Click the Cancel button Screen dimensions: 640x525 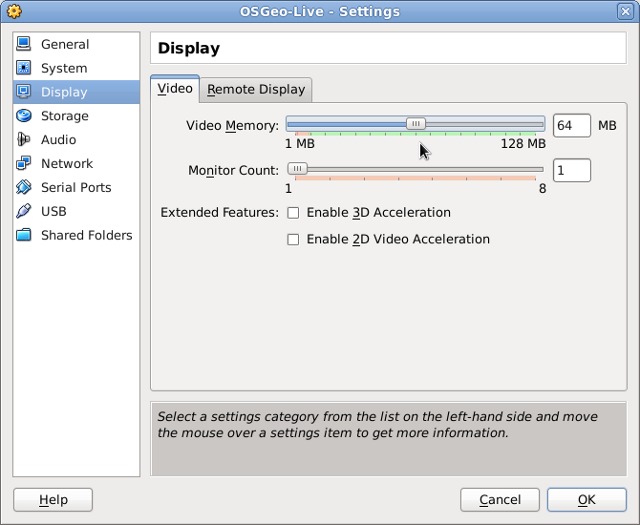500,500
